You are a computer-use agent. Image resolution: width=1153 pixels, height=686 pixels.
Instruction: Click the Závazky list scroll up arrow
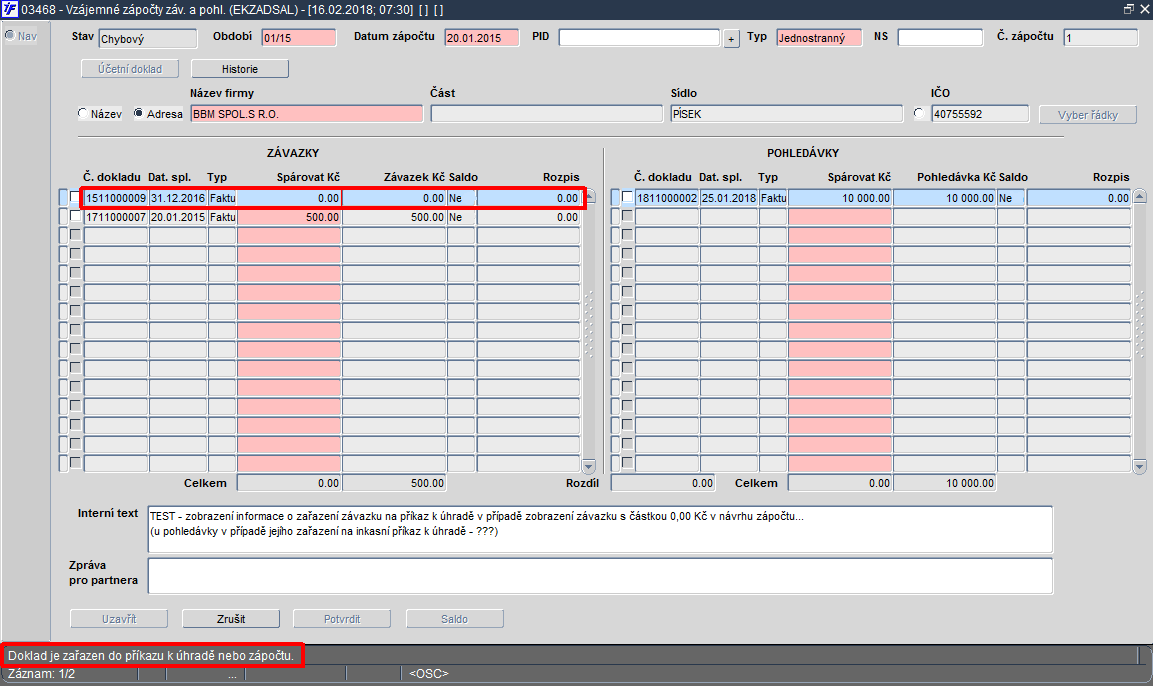click(x=590, y=197)
